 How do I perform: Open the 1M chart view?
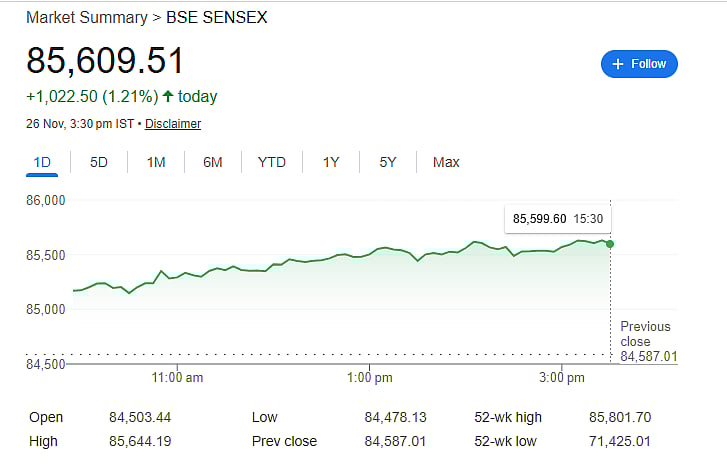tap(156, 162)
